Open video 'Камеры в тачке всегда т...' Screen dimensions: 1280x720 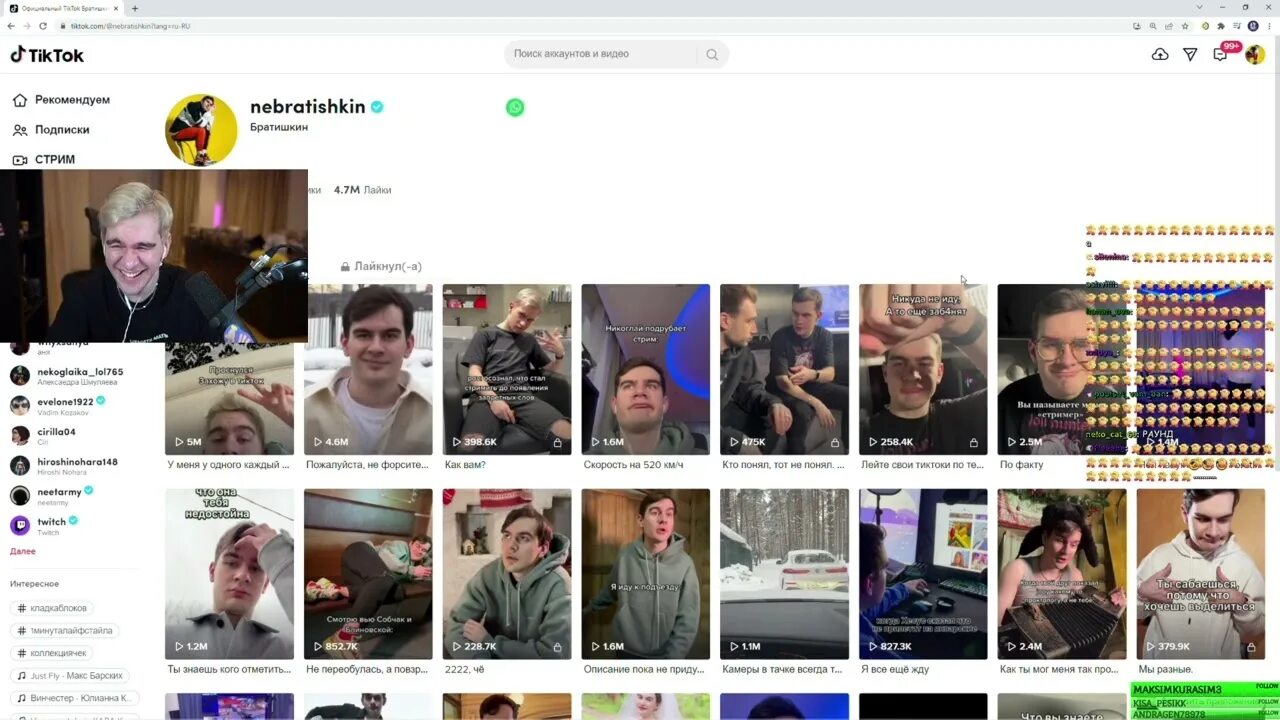coord(784,574)
